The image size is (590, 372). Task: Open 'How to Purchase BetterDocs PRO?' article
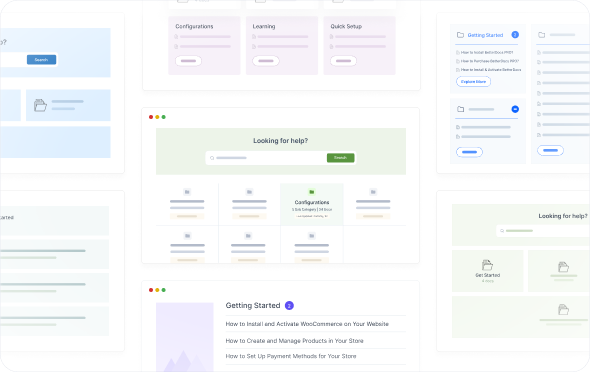click(490, 61)
